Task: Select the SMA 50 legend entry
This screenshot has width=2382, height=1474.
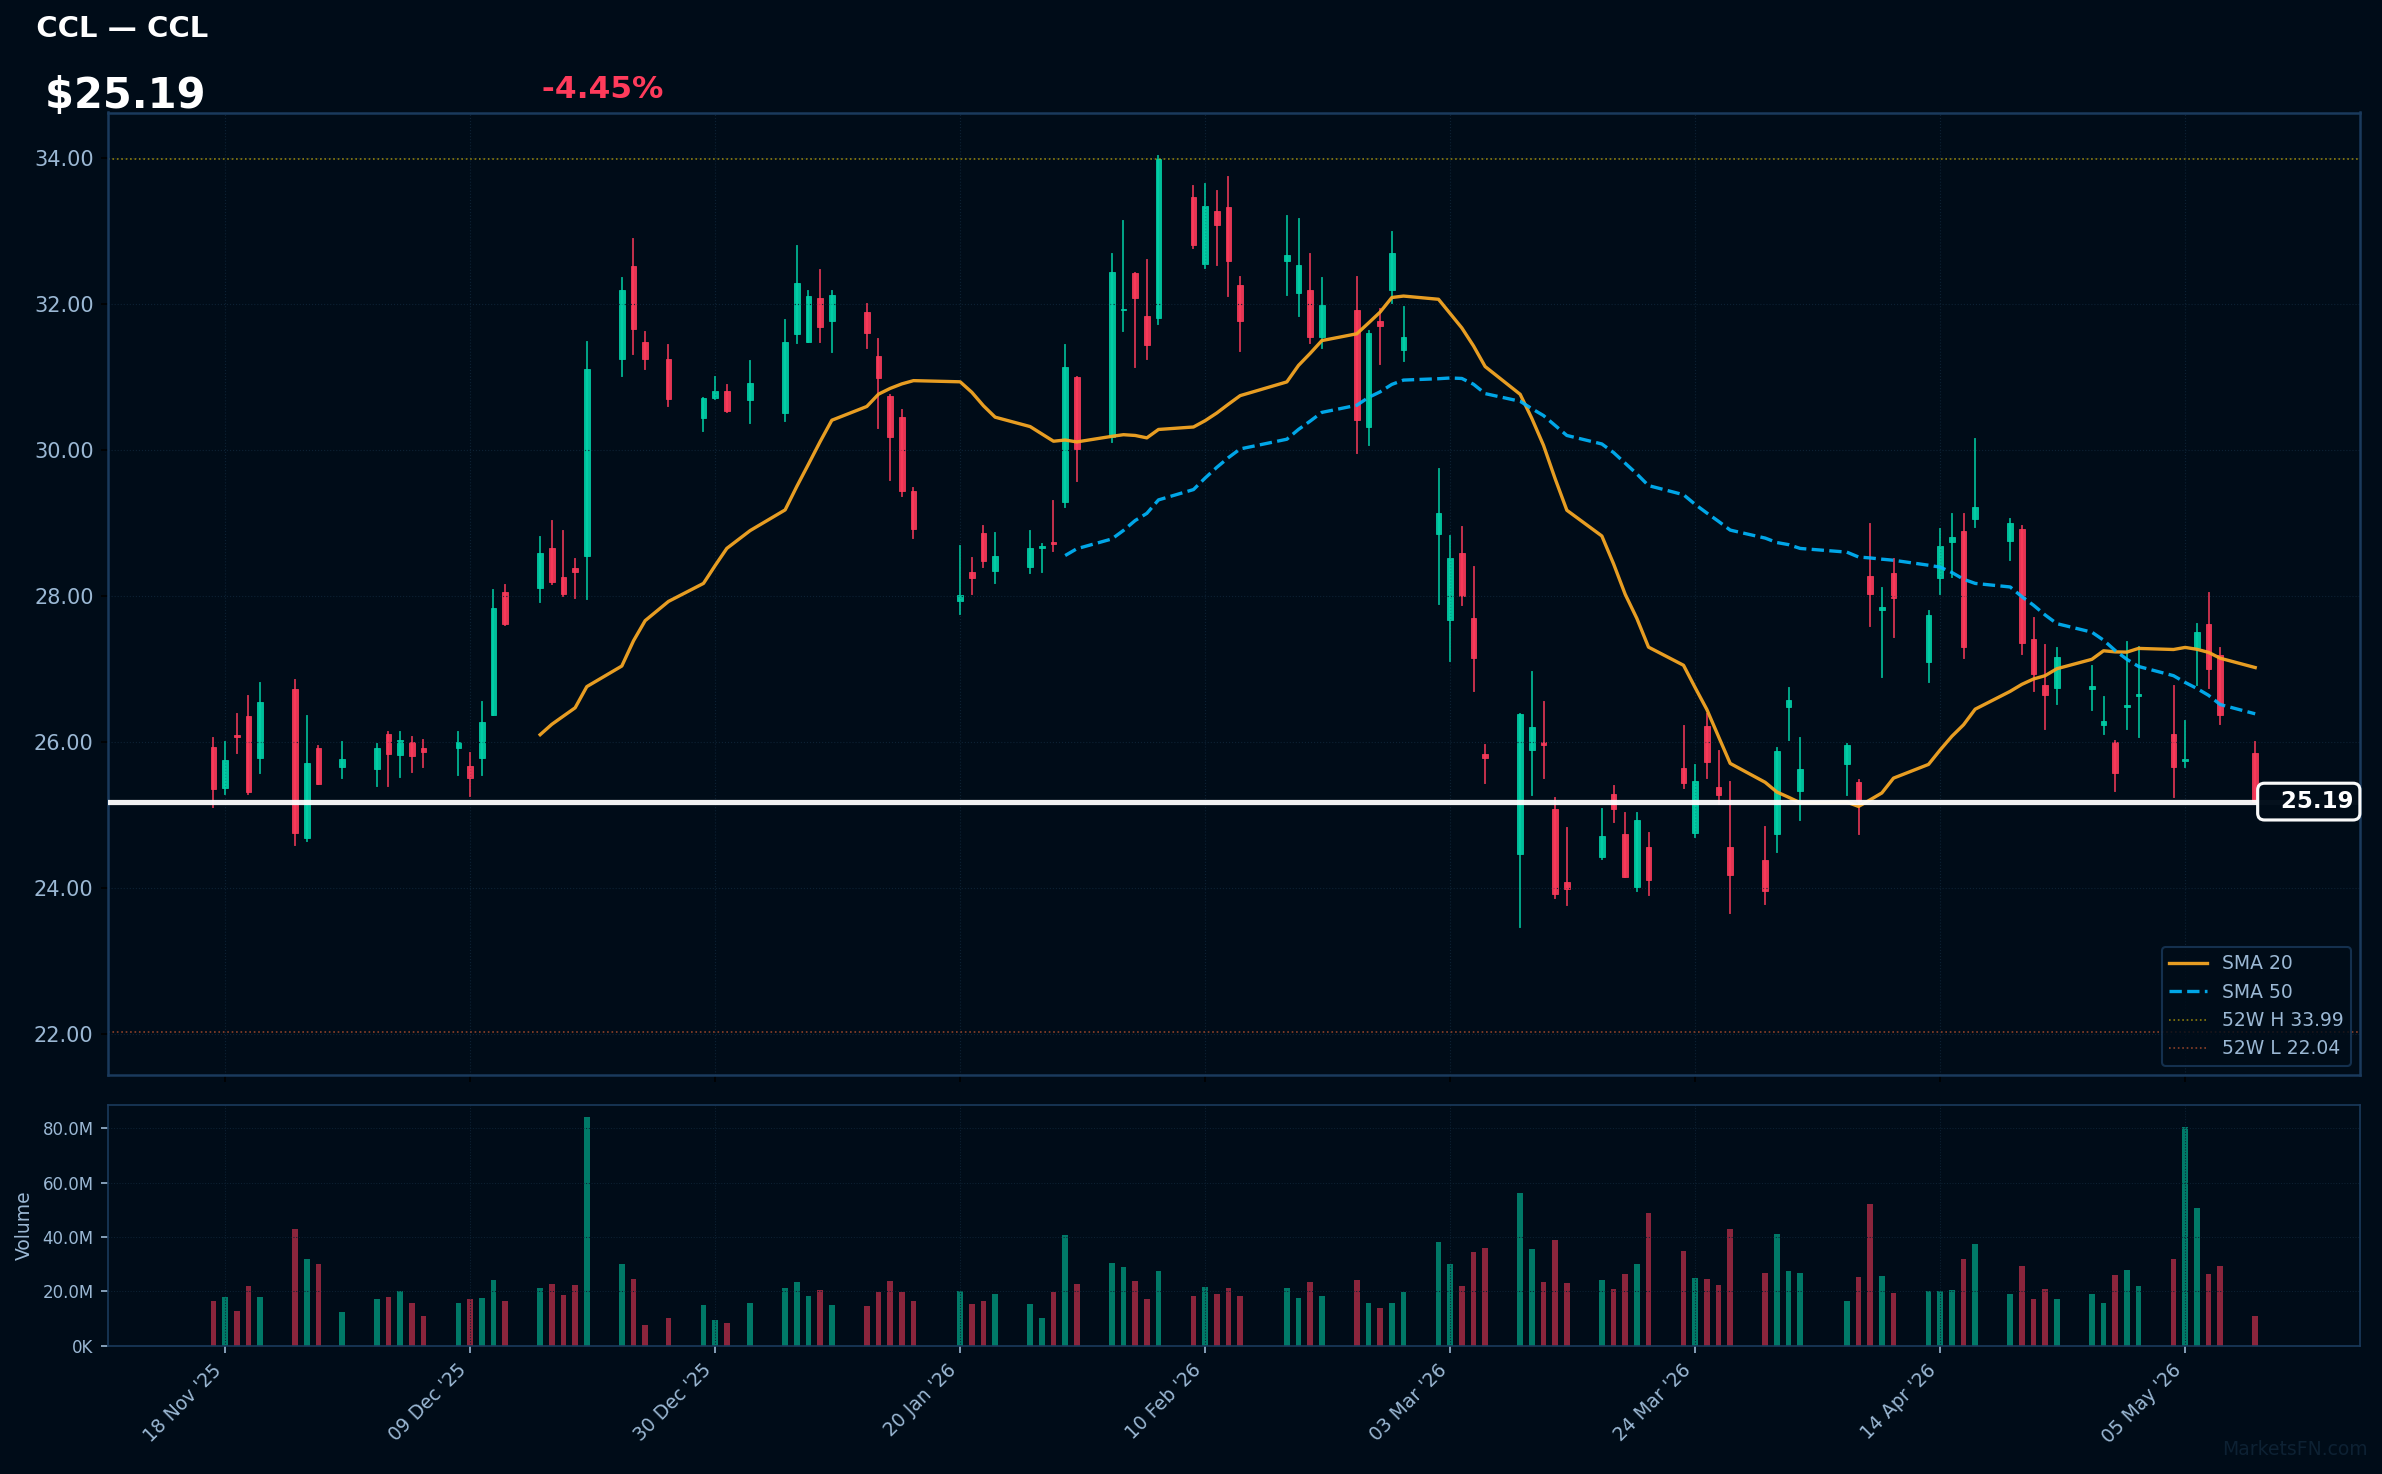Action: pyautogui.click(x=2257, y=992)
